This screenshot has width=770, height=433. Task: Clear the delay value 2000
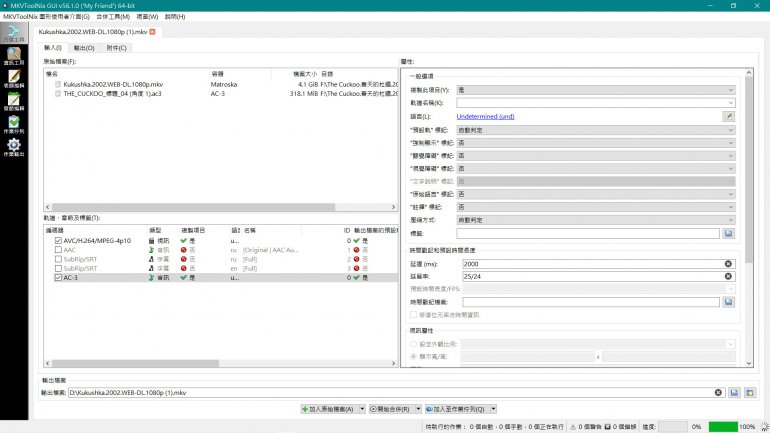[x=728, y=264]
